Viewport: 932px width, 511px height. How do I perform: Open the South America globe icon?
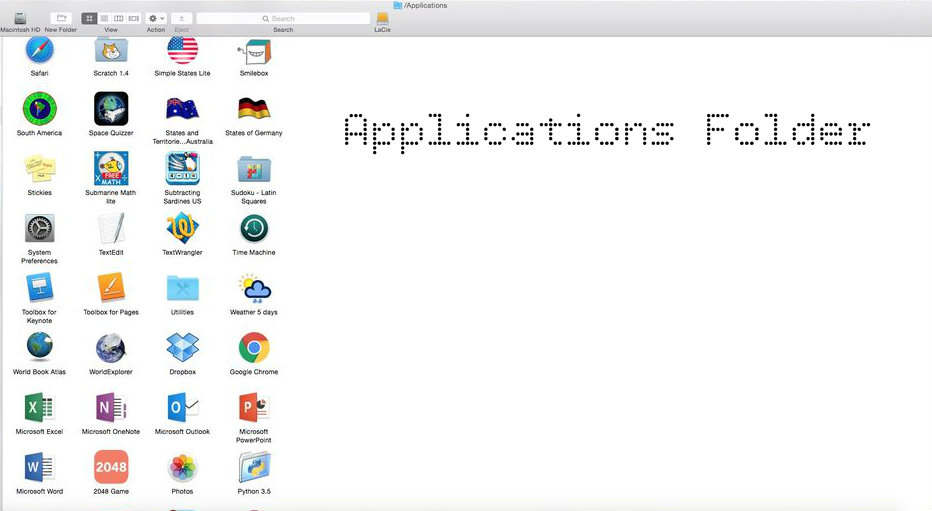(39, 109)
